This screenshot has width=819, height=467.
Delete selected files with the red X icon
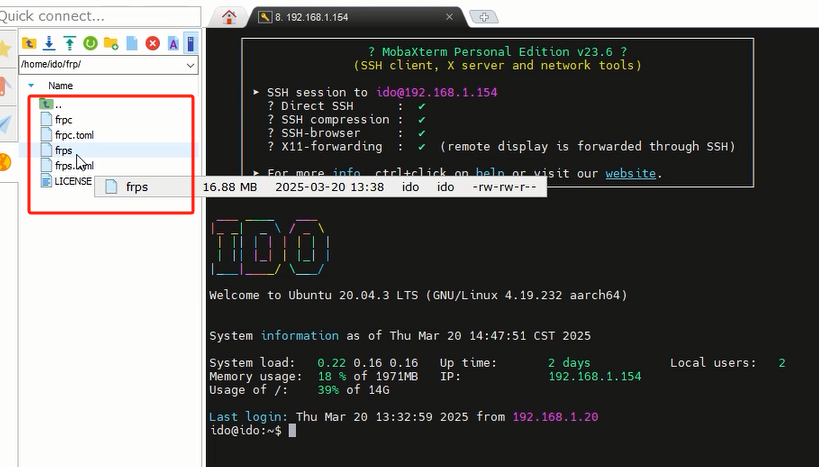tap(153, 43)
